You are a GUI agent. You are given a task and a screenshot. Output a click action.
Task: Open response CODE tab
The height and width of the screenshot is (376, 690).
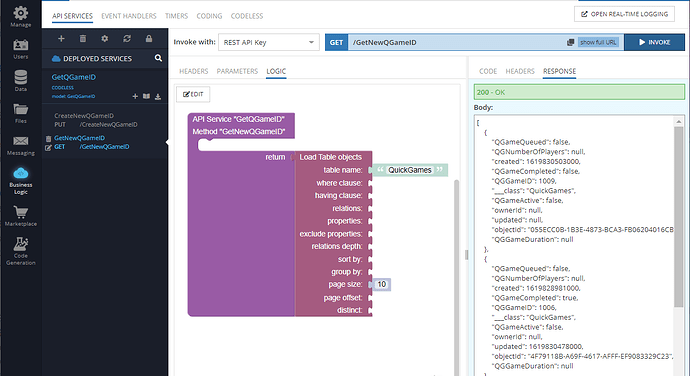pyautogui.click(x=488, y=71)
